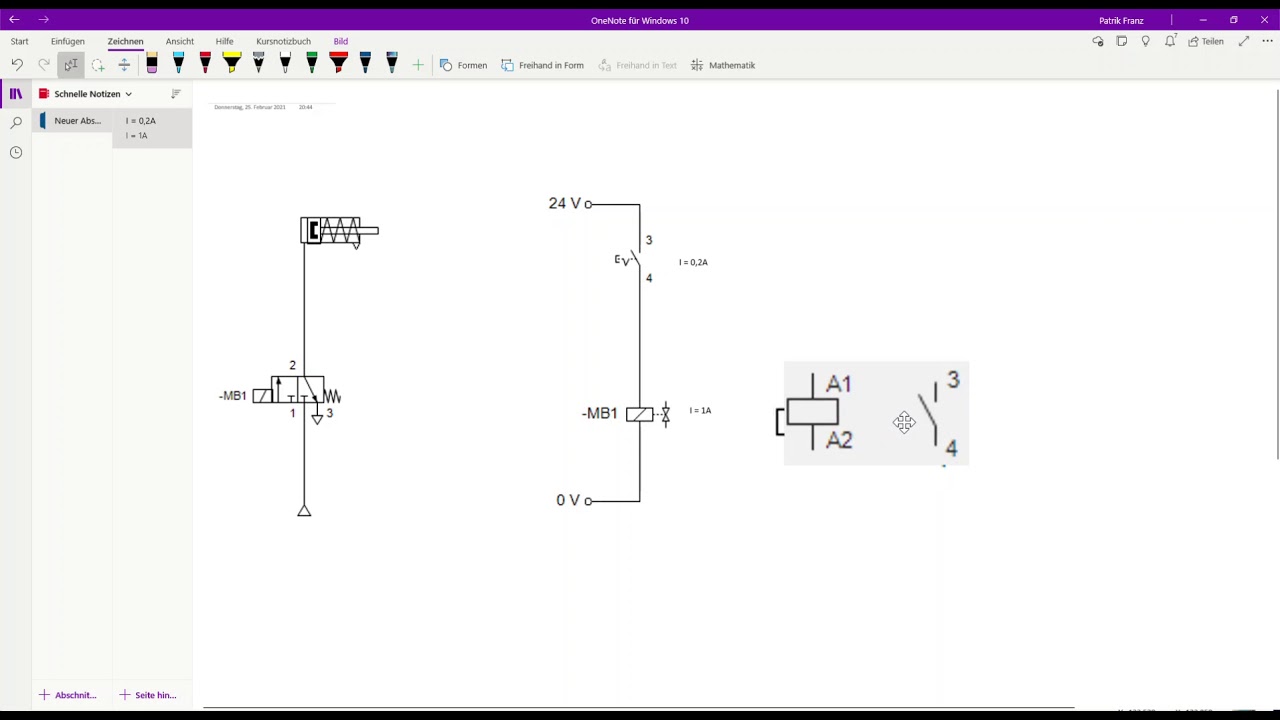Viewport: 1280px width, 720px height.
Task: Add a new pen with plus
Action: [418, 65]
